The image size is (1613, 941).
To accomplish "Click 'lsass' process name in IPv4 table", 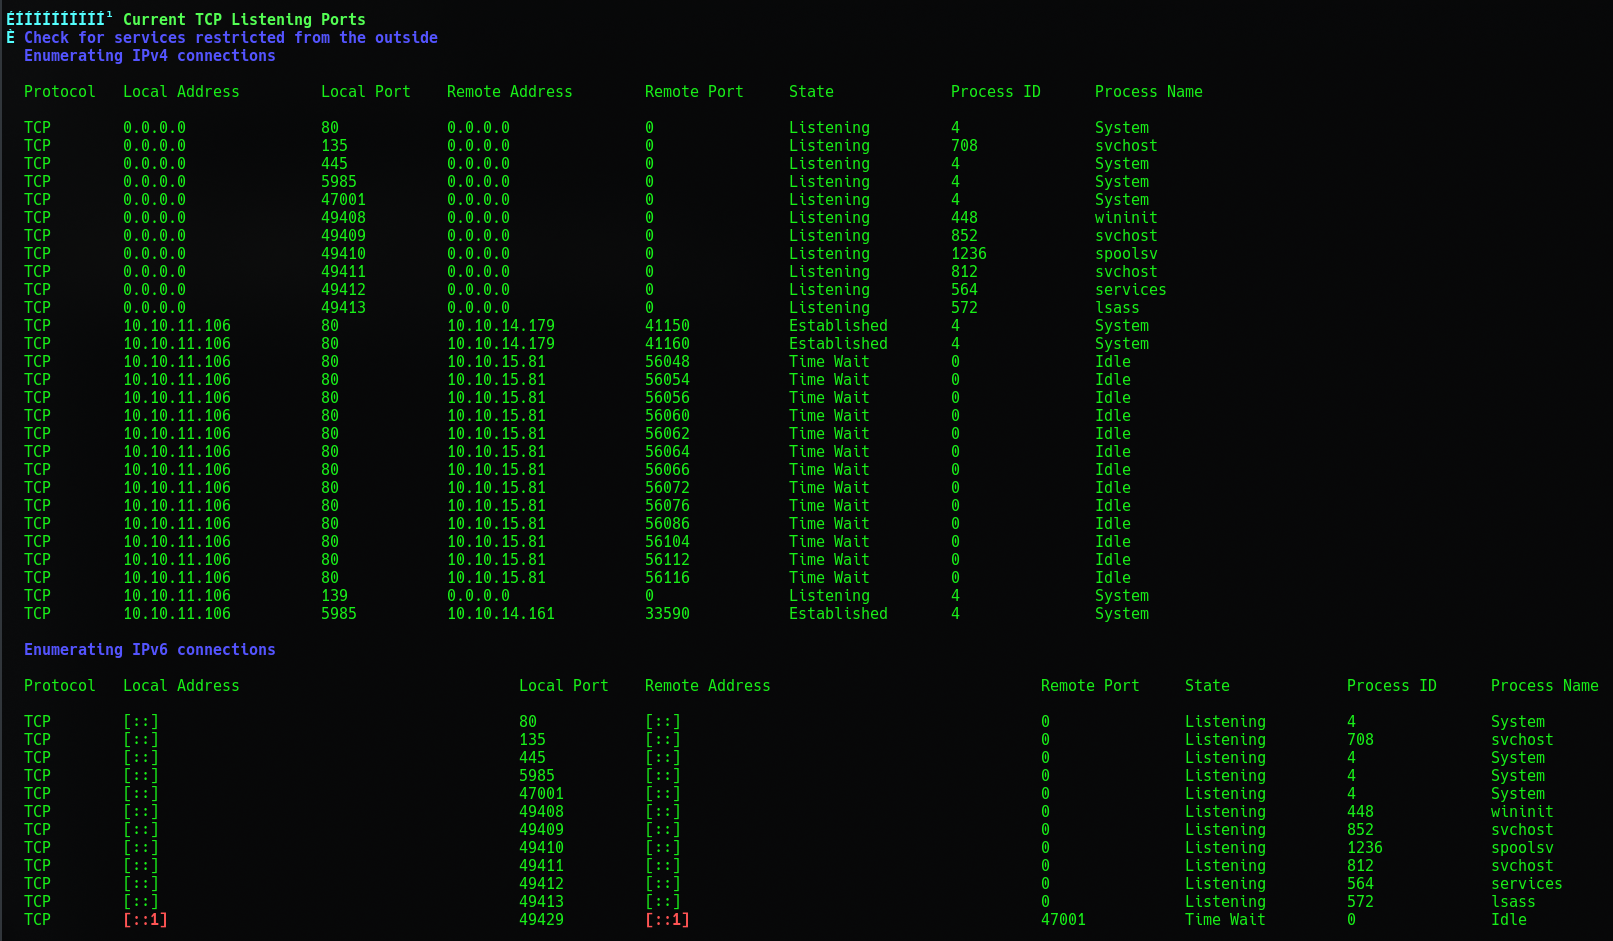I will tap(1117, 307).
